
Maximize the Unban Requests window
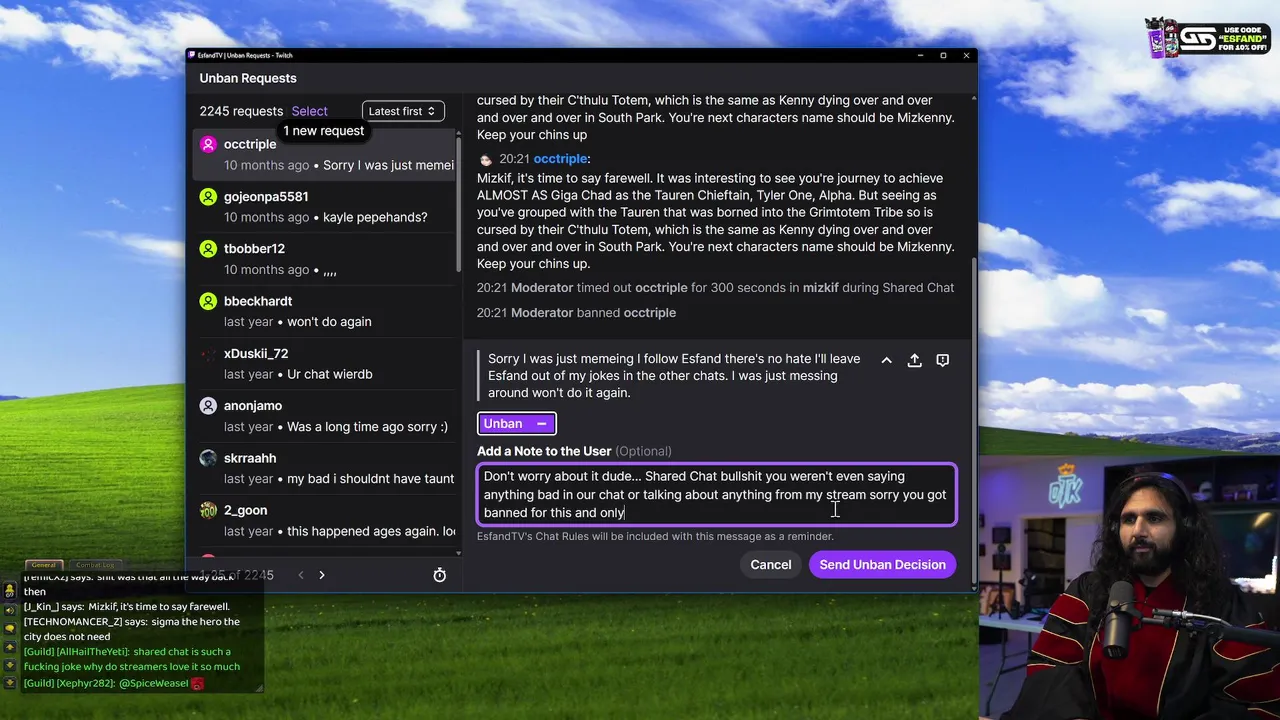click(x=943, y=56)
